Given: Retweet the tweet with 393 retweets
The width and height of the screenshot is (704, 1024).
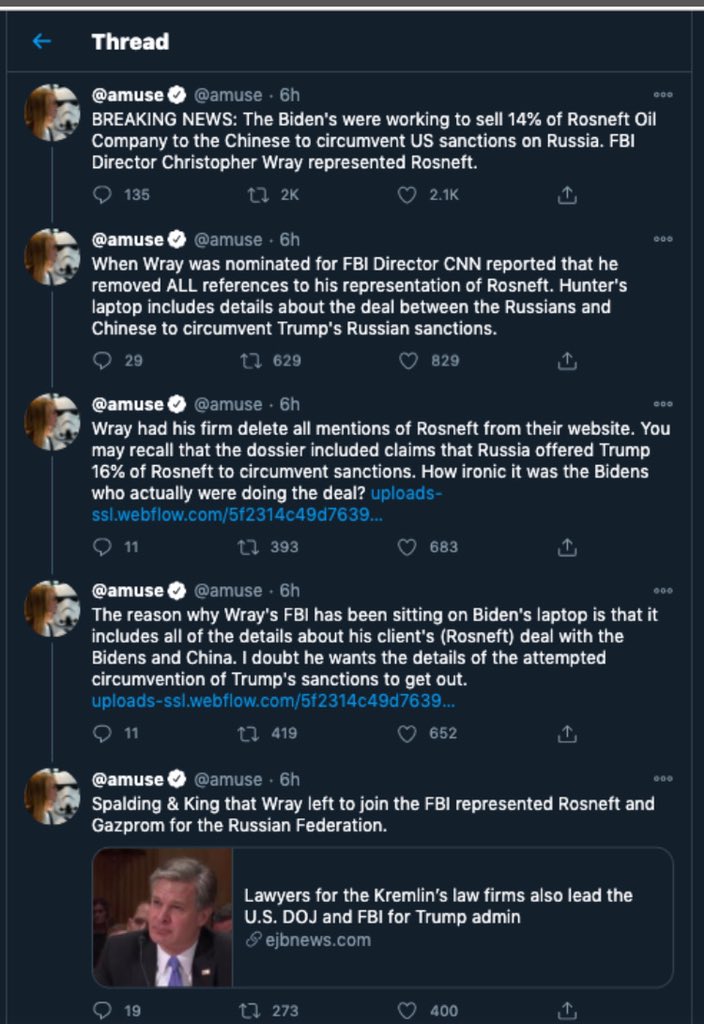Looking at the screenshot, I should coord(248,547).
